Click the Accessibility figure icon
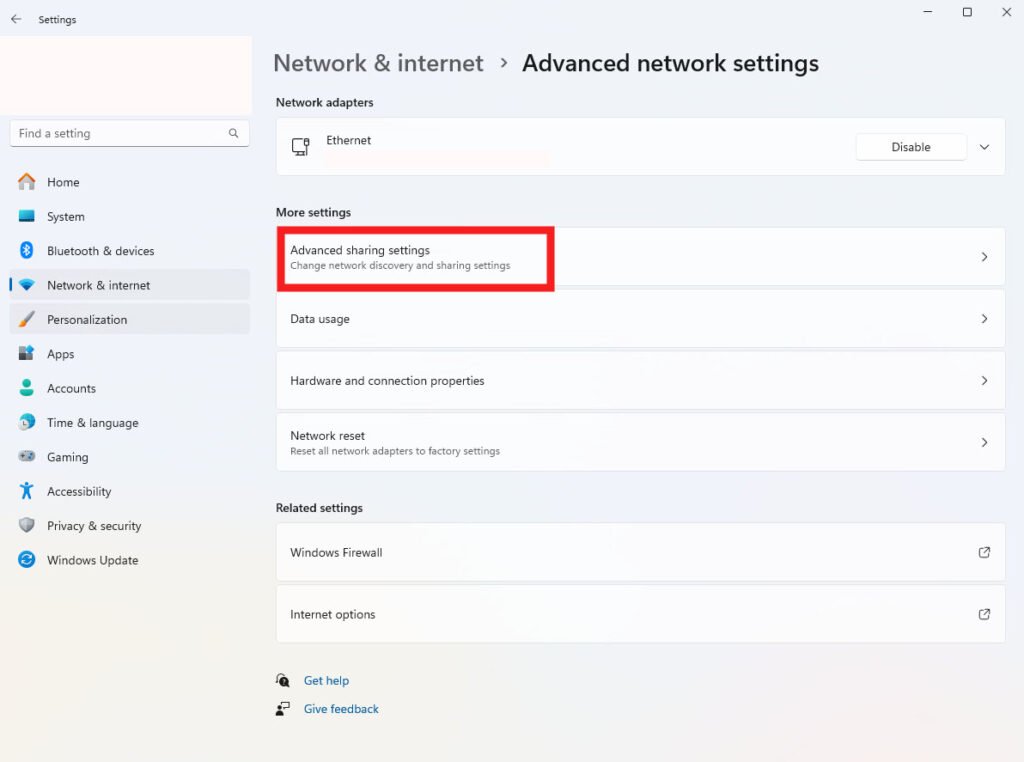This screenshot has height=762, width=1024. (x=27, y=491)
